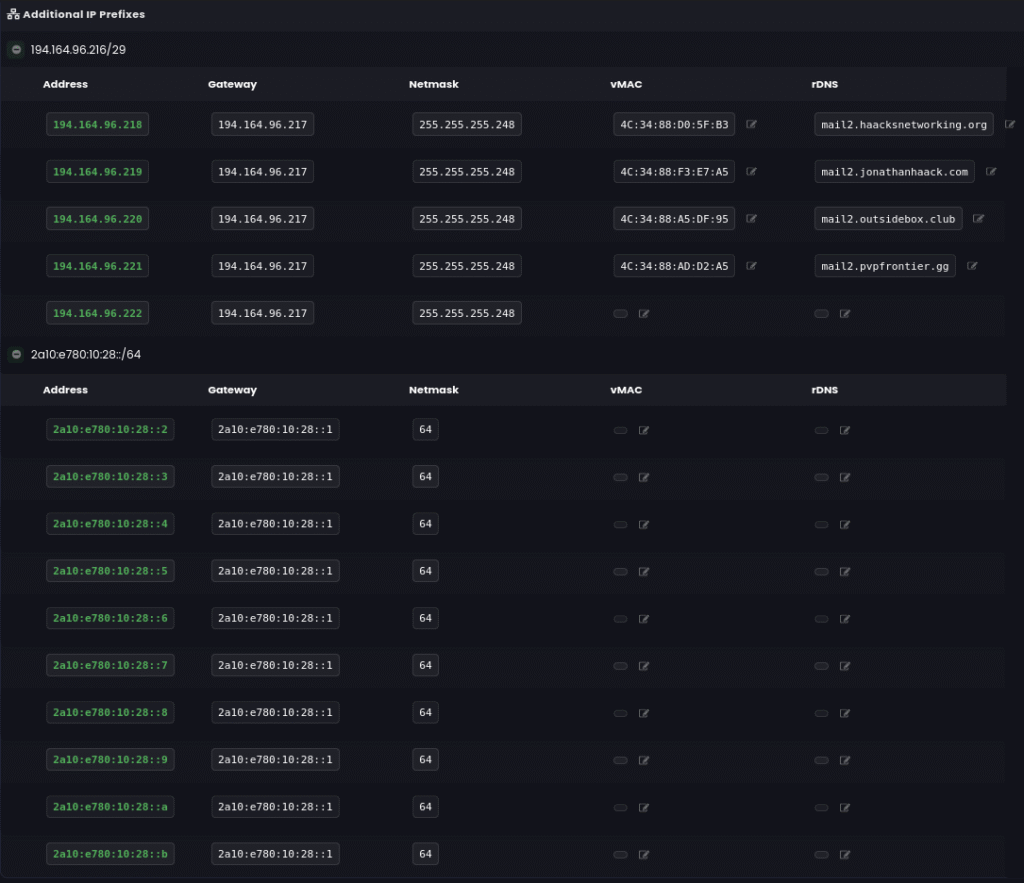Edit vMAC for 2a10:e780:10:28::5
The width and height of the screenshot is (1024, 883).
pos(644,572)
